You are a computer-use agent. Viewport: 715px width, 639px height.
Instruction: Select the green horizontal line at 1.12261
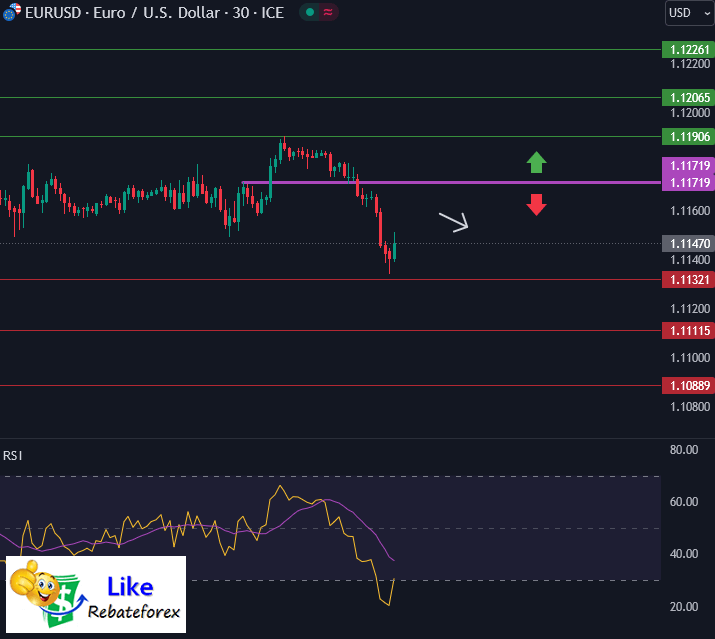331,49
